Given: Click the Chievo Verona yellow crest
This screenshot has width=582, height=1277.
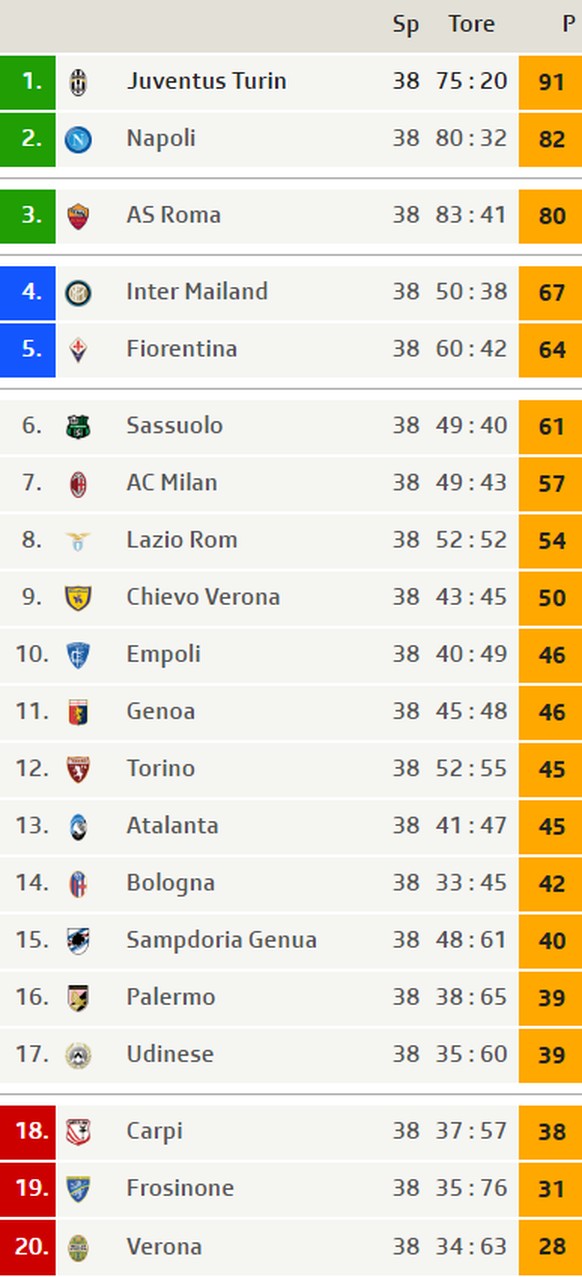Looking at the screenshot, I should pos(78,598).
